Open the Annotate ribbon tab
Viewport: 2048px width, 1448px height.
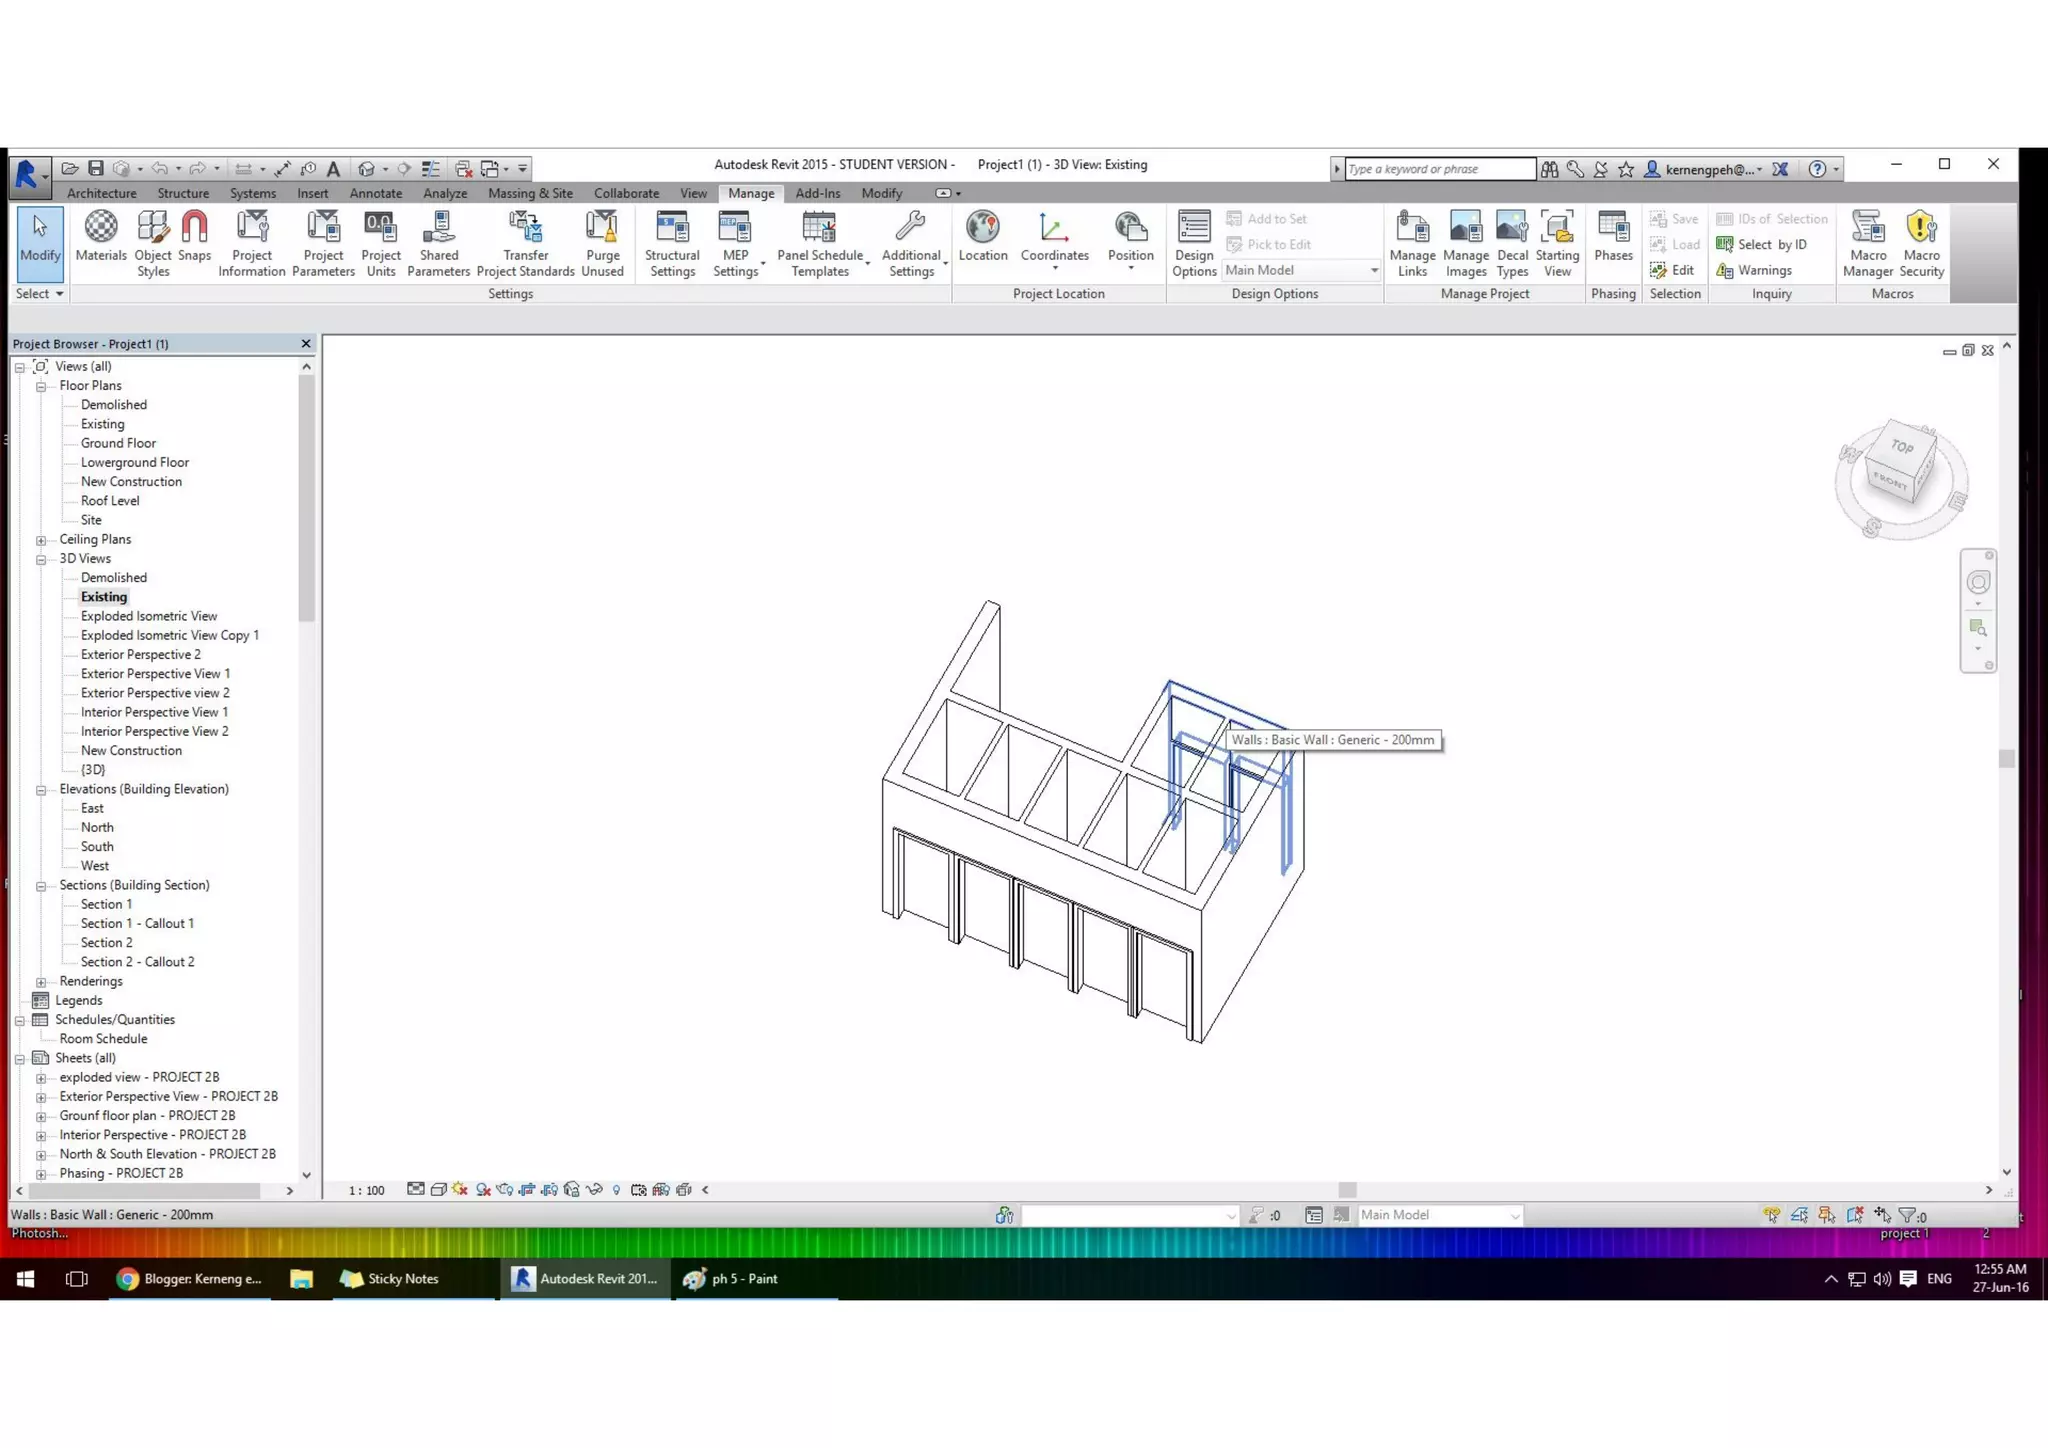click(x=375, y=193)
